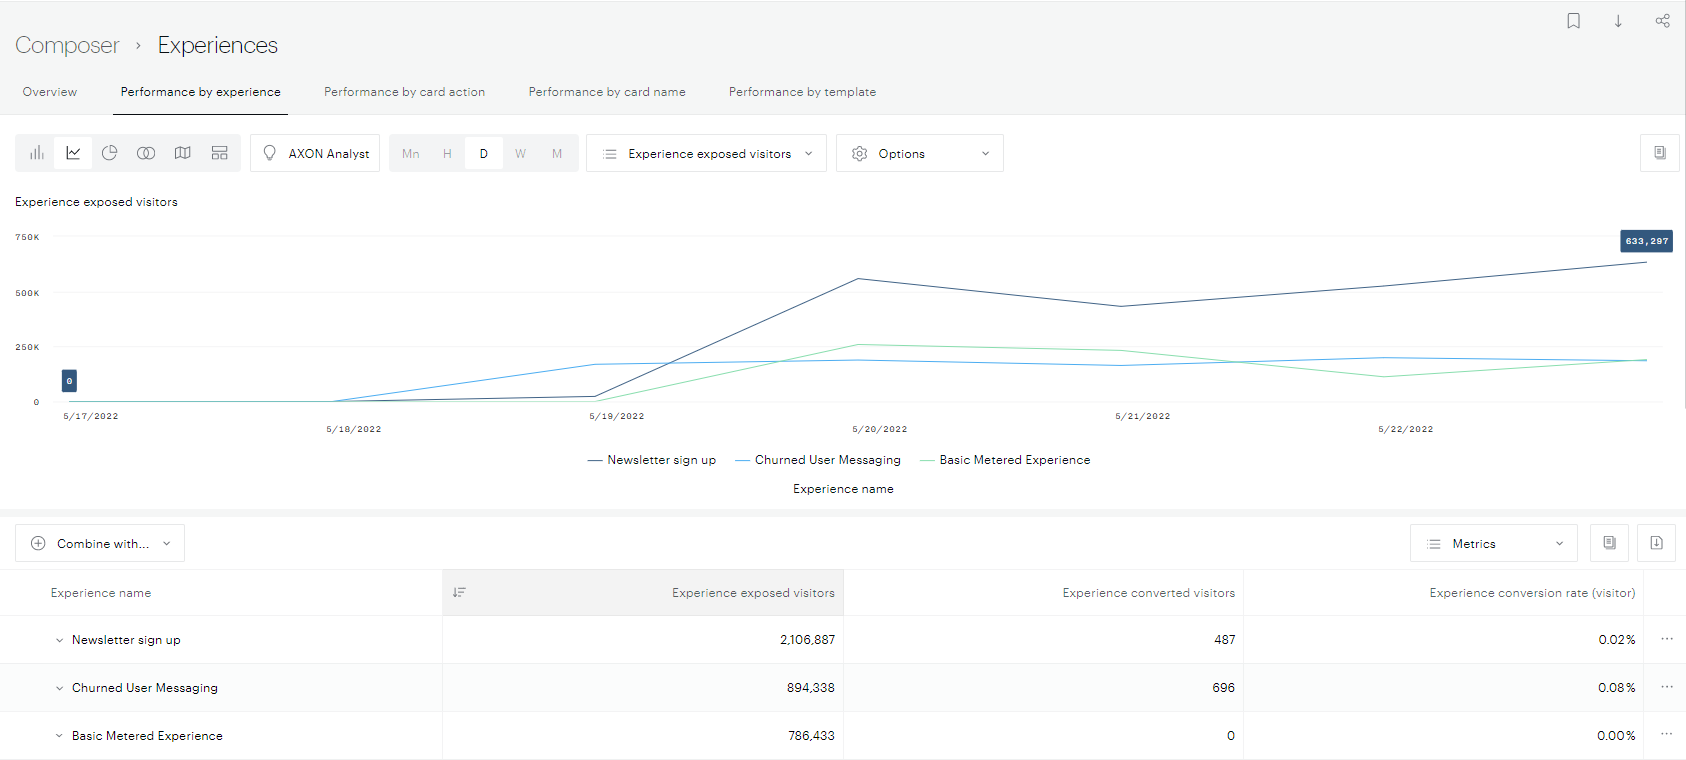Image resolution: width=1686 pixels, height=760 pixels.
Task: Click the AXON Analyst button
Action: (315, 154)
